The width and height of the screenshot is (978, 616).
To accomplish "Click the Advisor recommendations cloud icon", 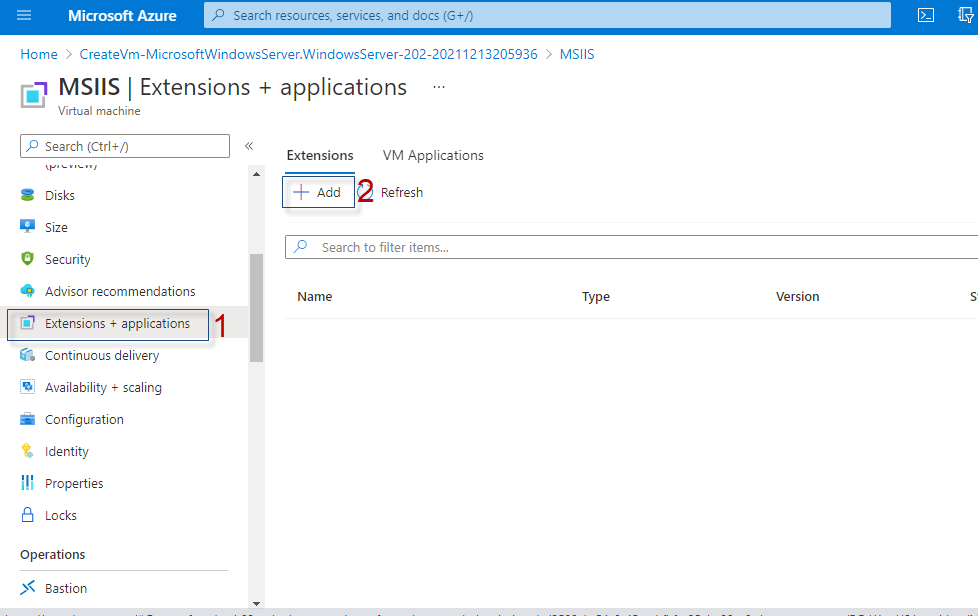I will [x=27, y=291].
